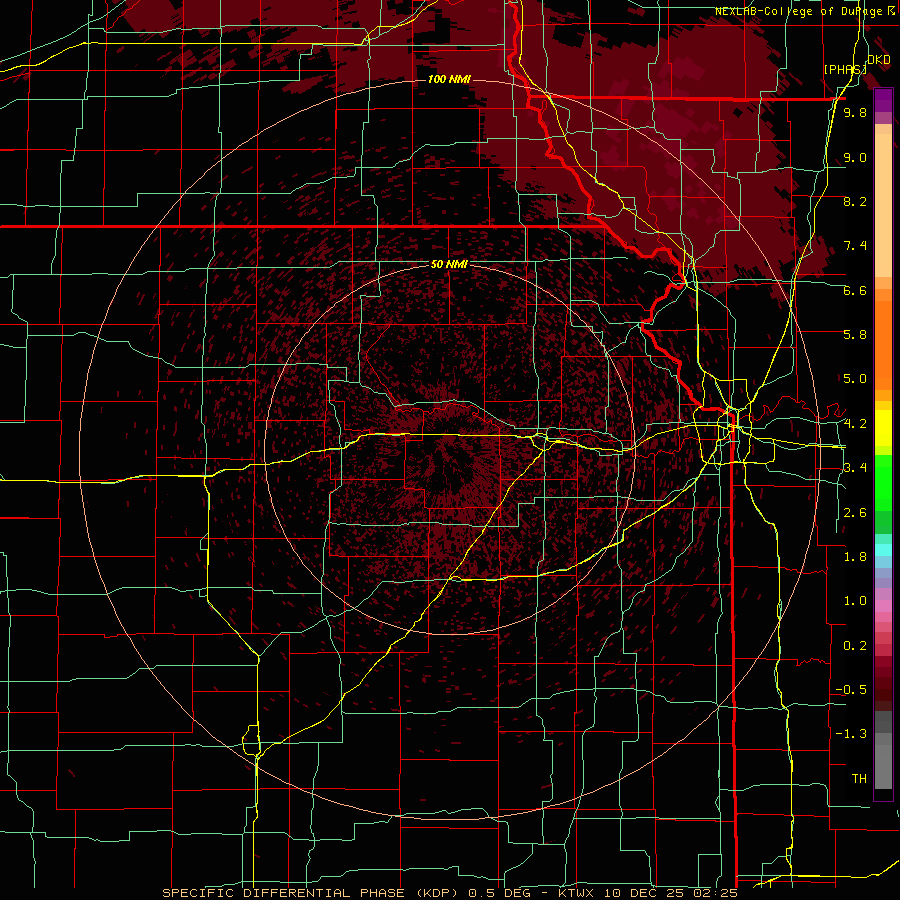
Task: Select the 3.4 value on the scale
Action: [855, 468]
